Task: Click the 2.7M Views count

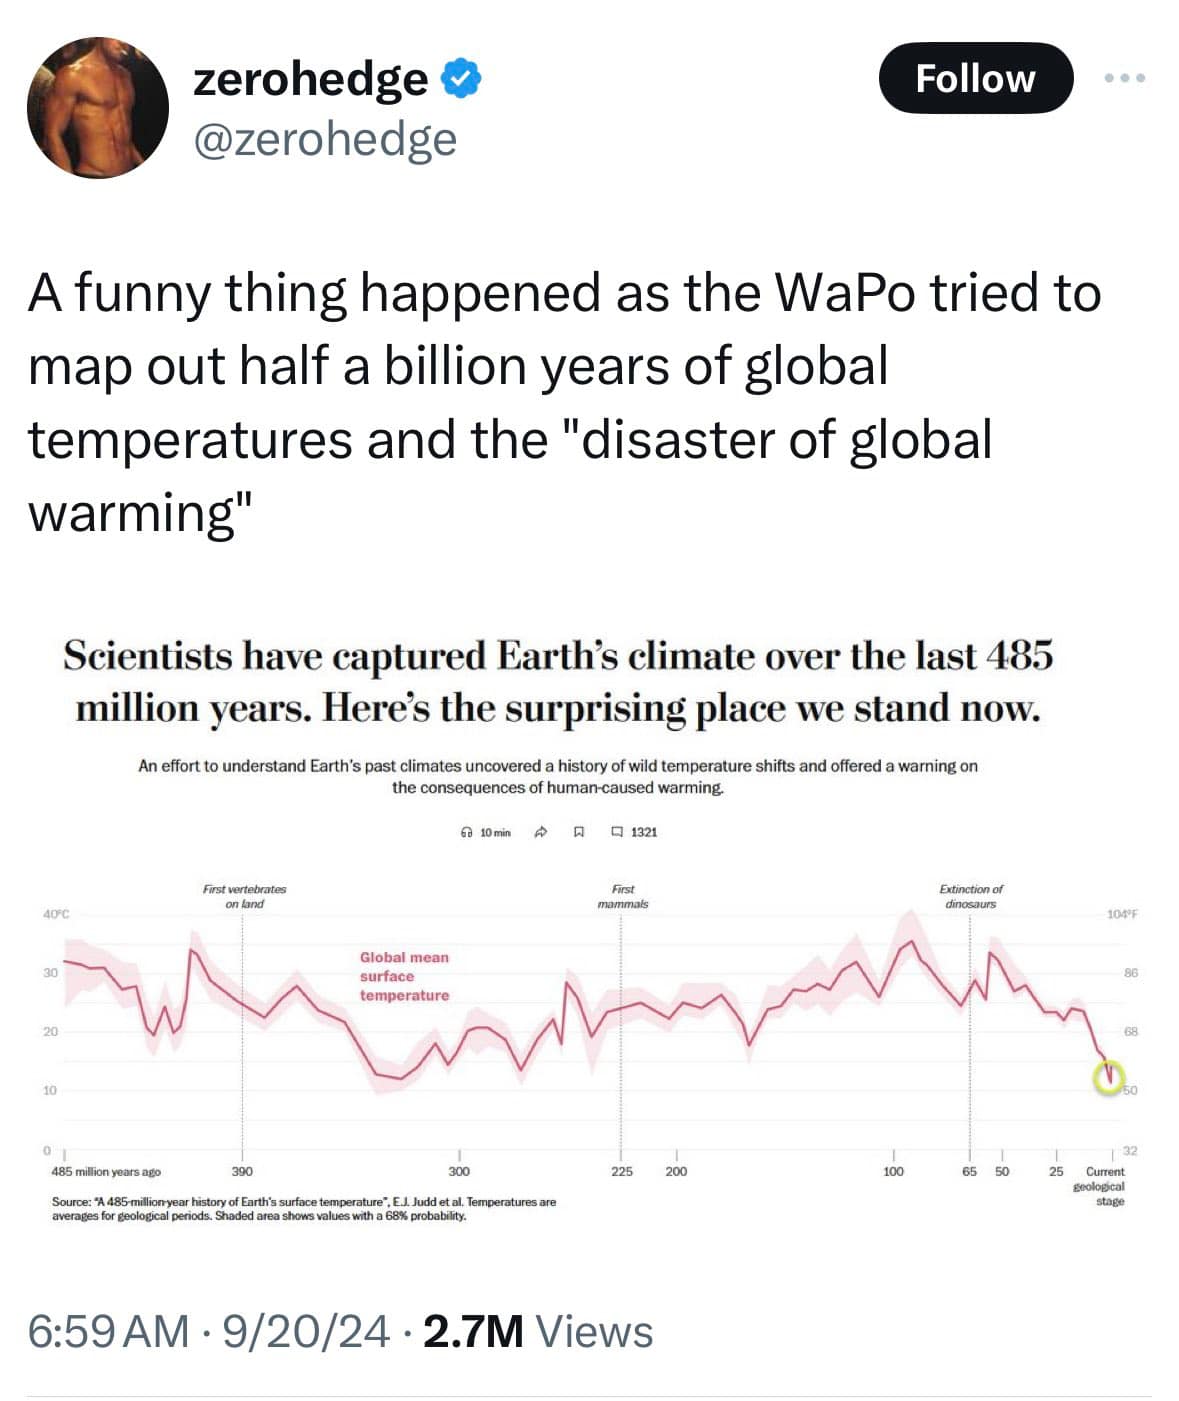Action: point(538,1331)
